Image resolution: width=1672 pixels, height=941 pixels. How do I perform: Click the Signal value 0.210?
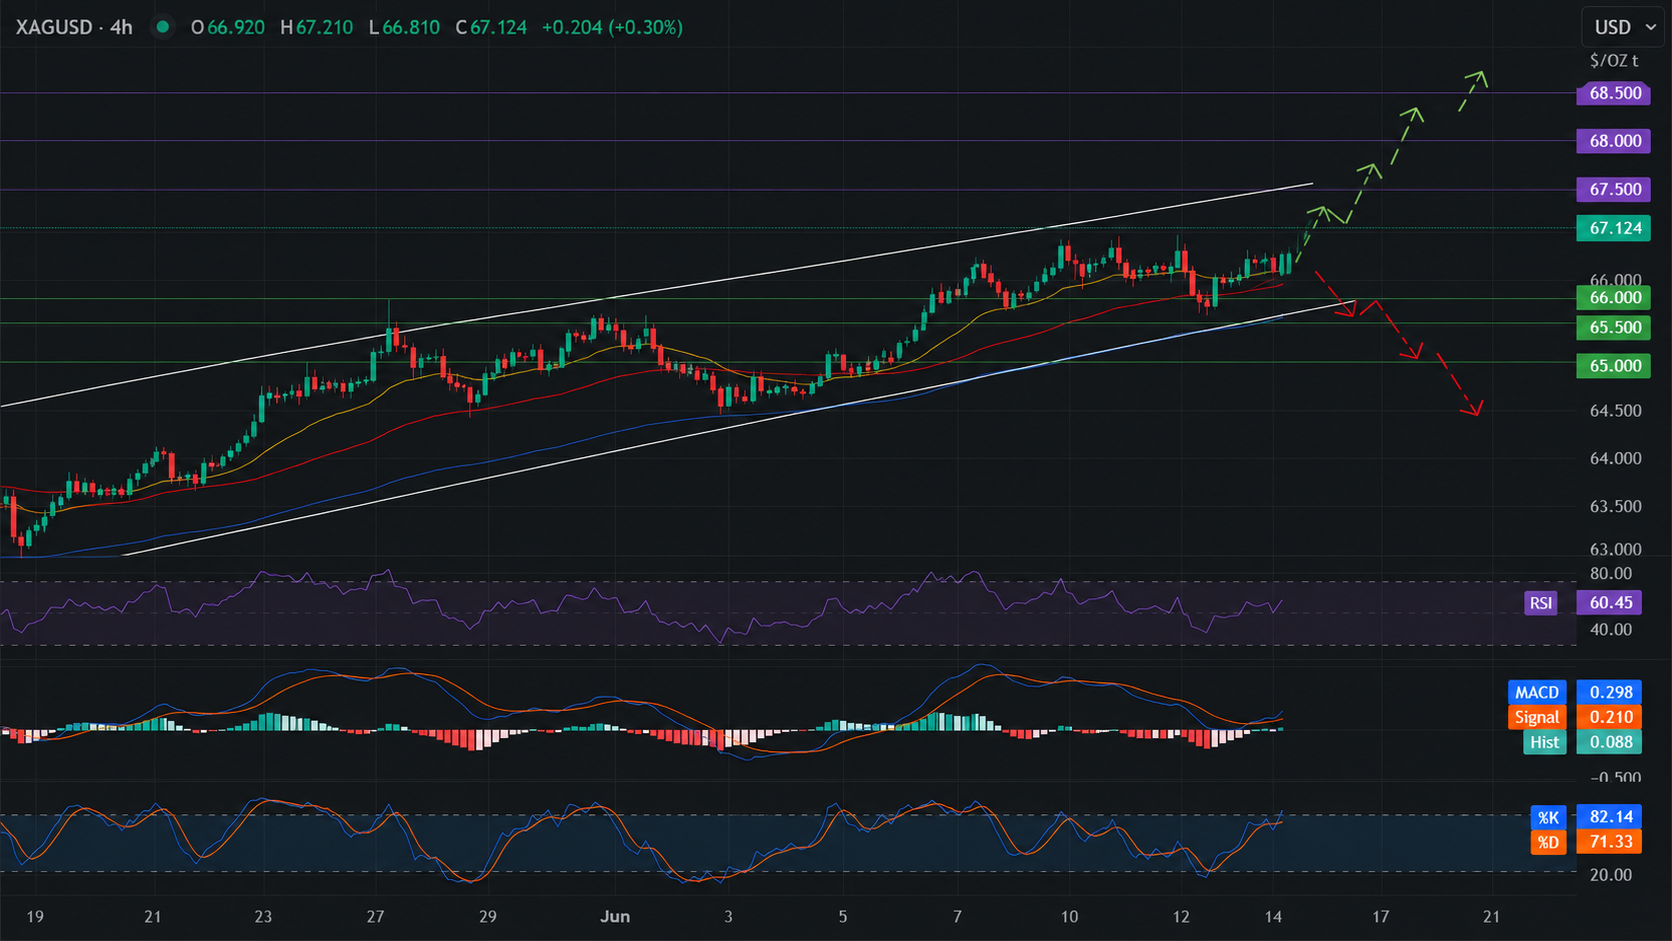coord(1611,717)
